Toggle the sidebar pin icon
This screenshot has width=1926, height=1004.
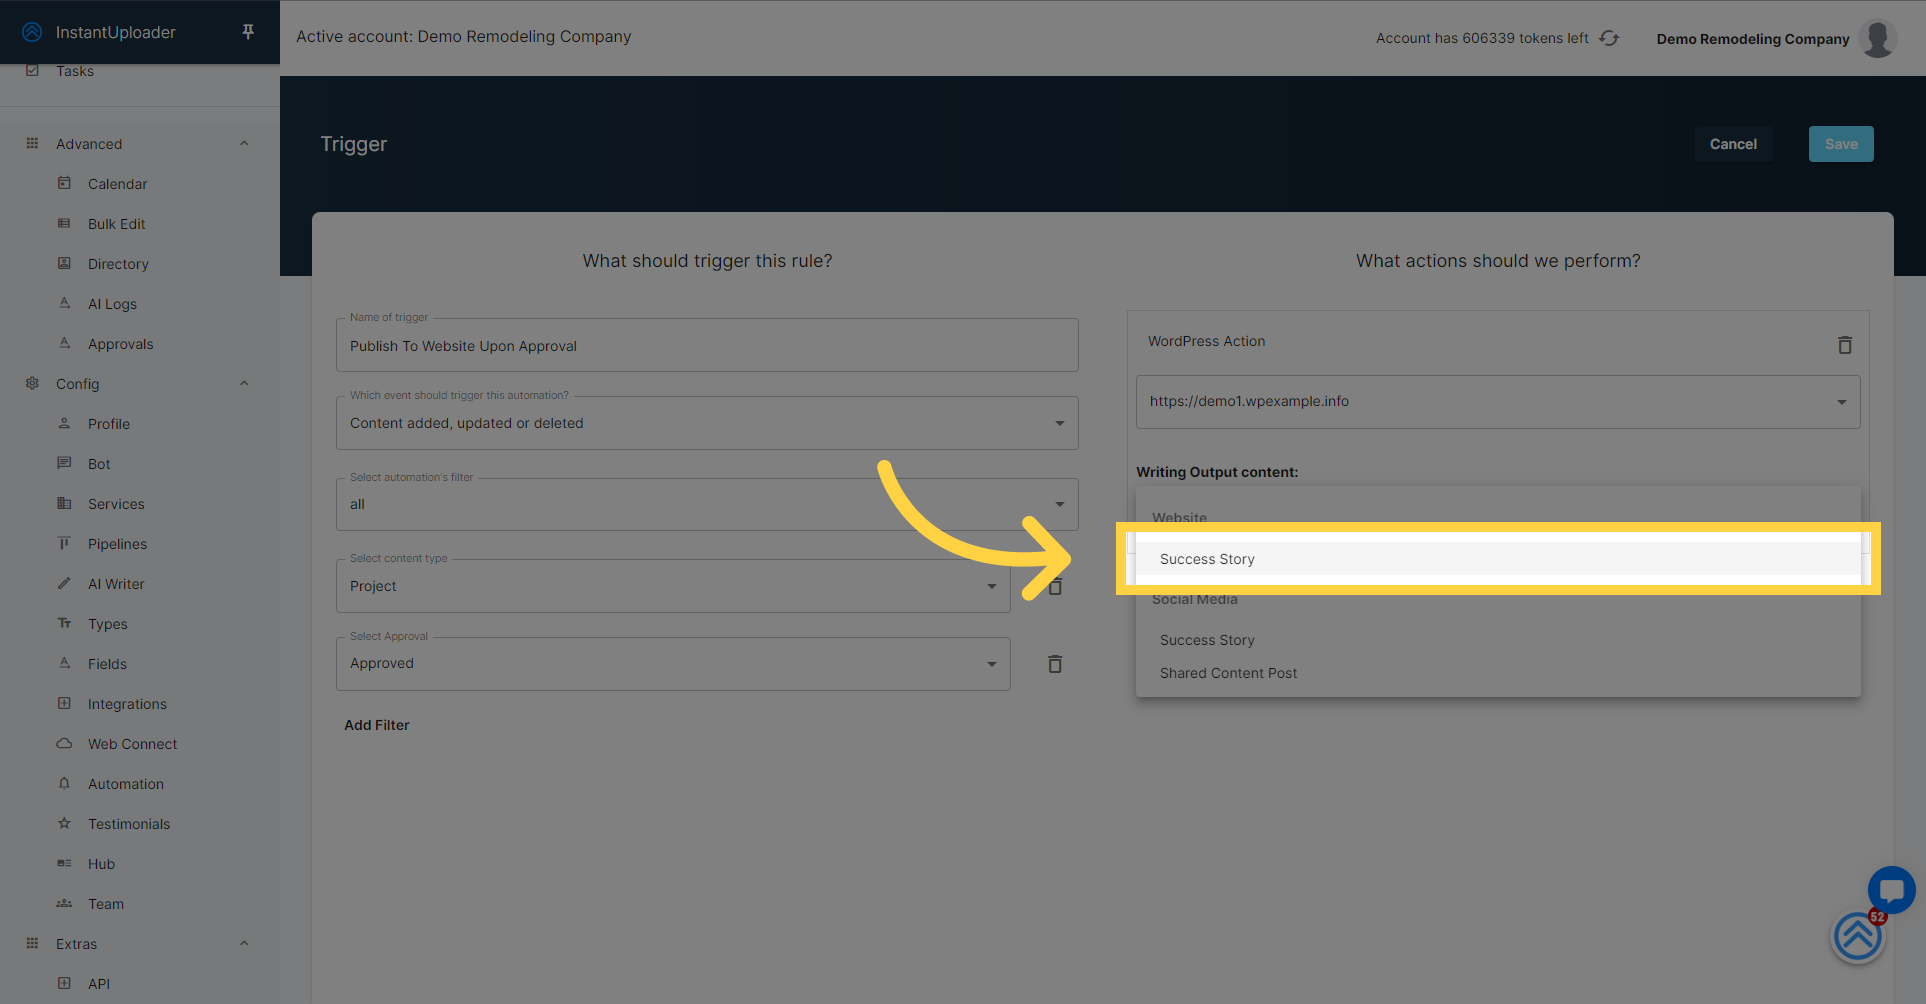tap(248, 32)
